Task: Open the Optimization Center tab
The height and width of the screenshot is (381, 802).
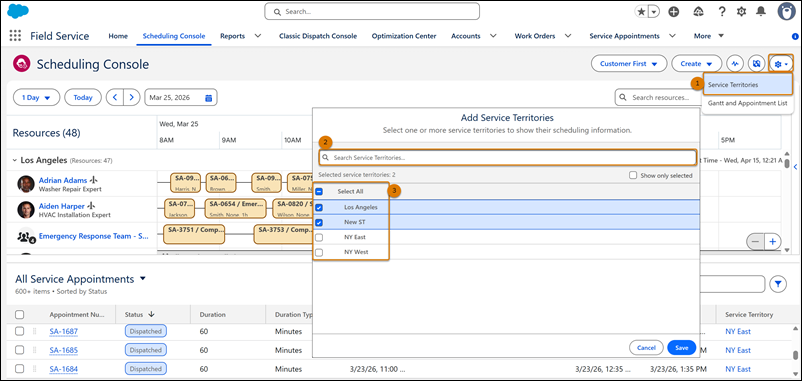Action: coord(404,36)
